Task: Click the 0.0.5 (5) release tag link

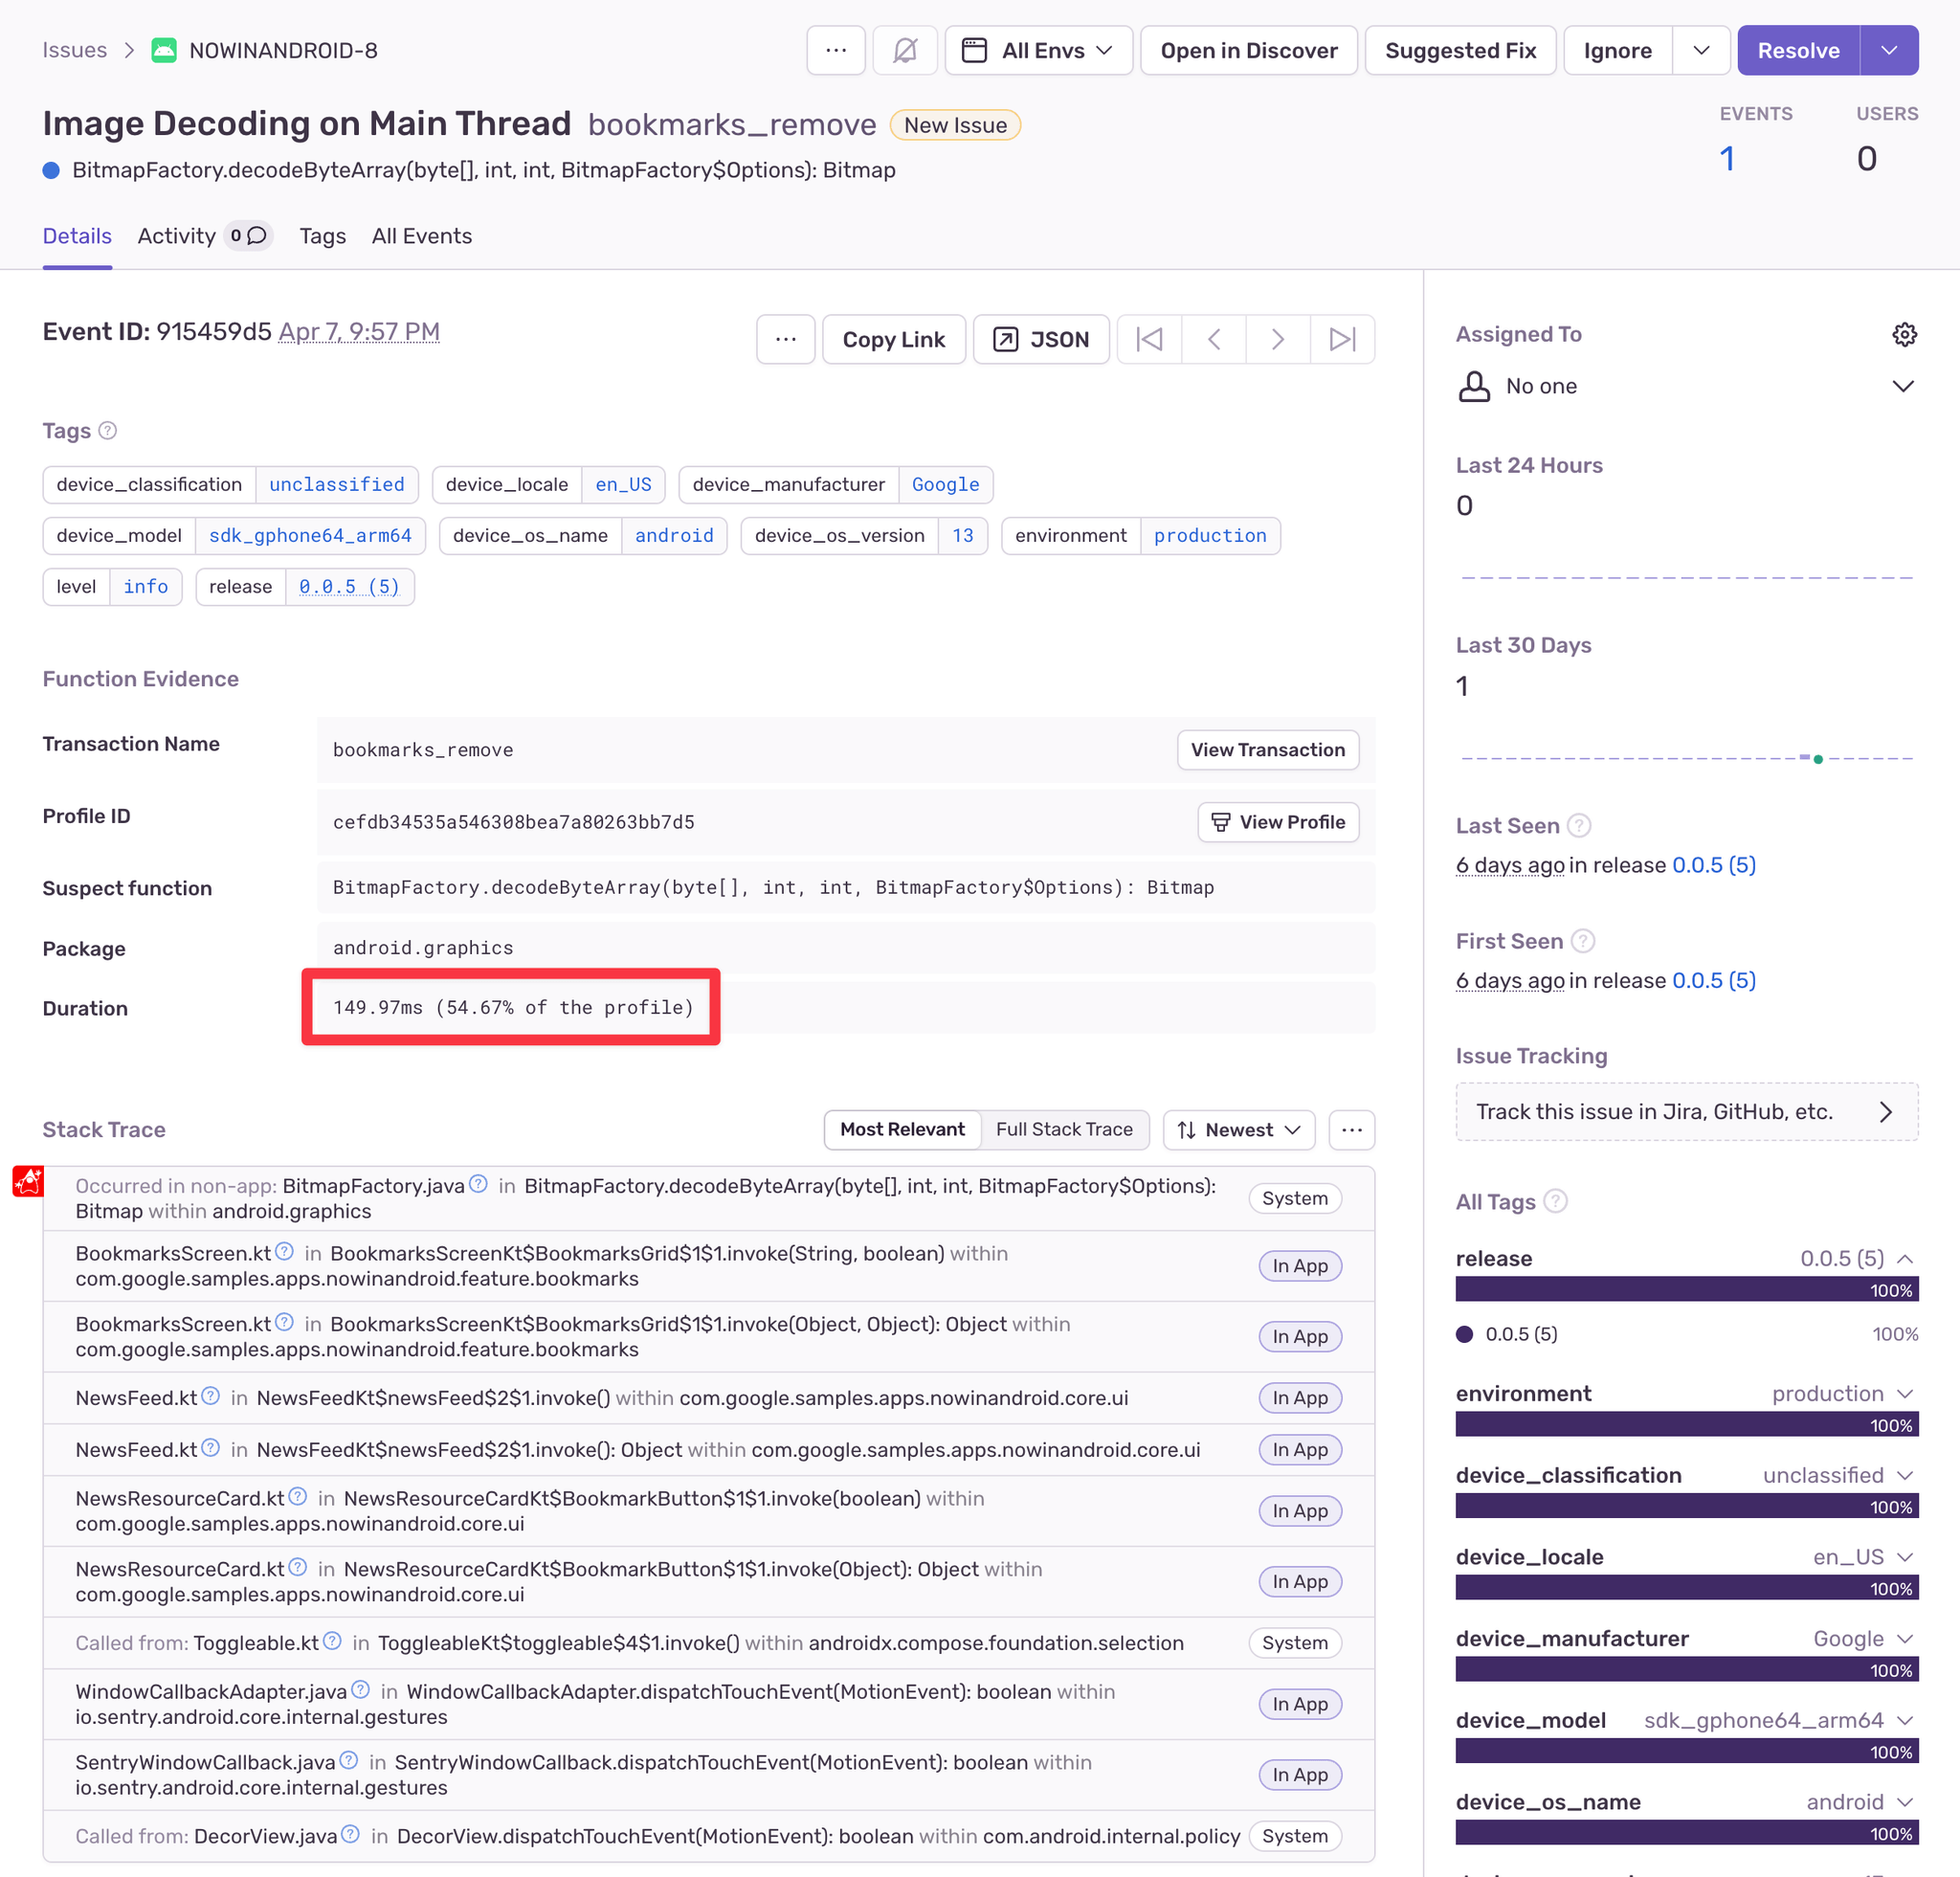Action: [349, 586]
